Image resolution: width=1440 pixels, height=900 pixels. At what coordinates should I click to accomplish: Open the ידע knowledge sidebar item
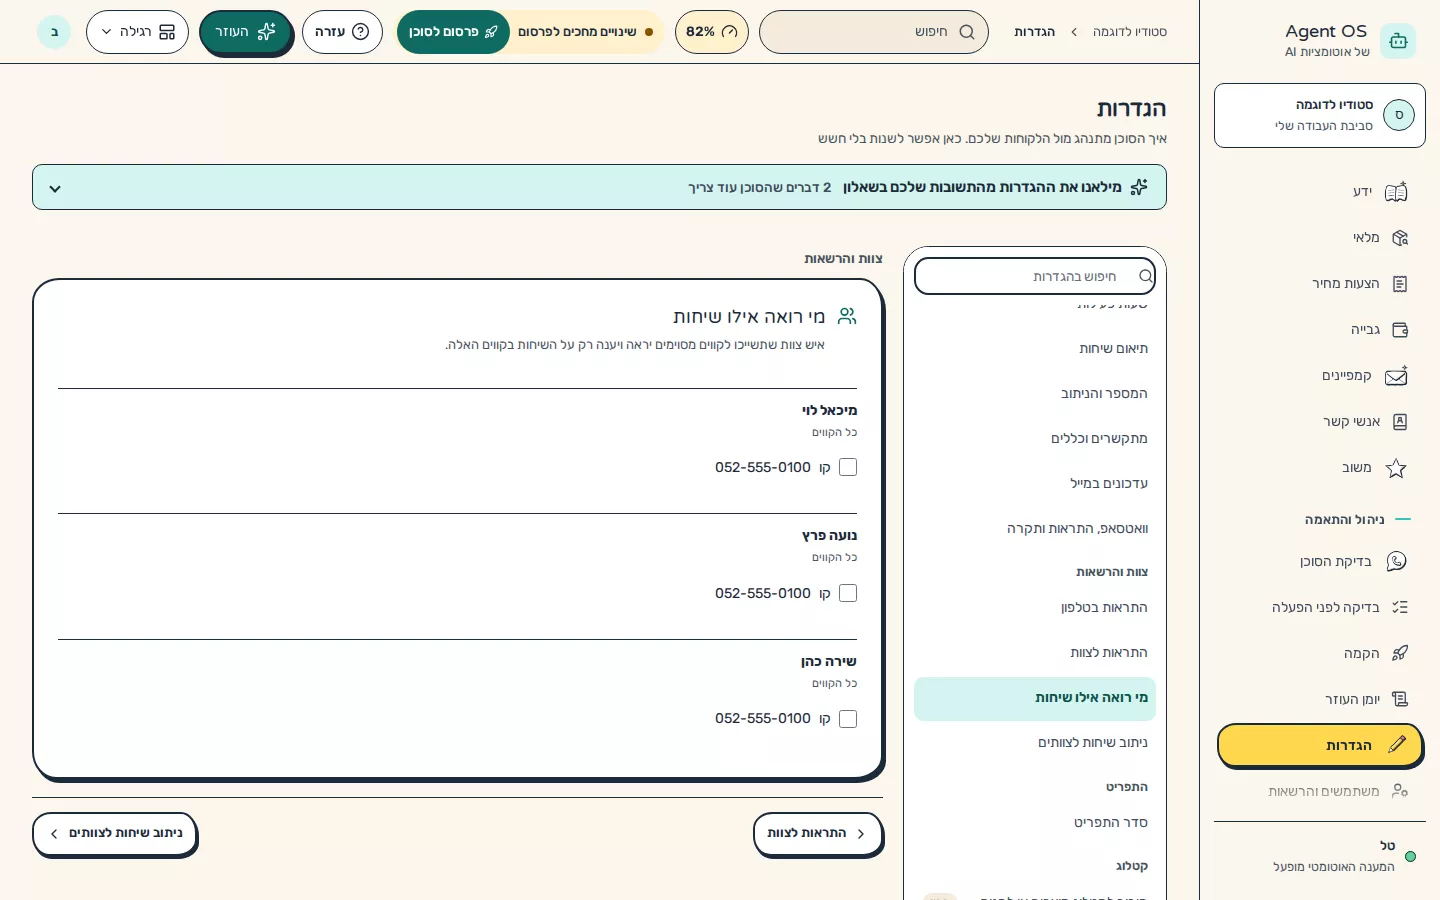point(1320,192)
